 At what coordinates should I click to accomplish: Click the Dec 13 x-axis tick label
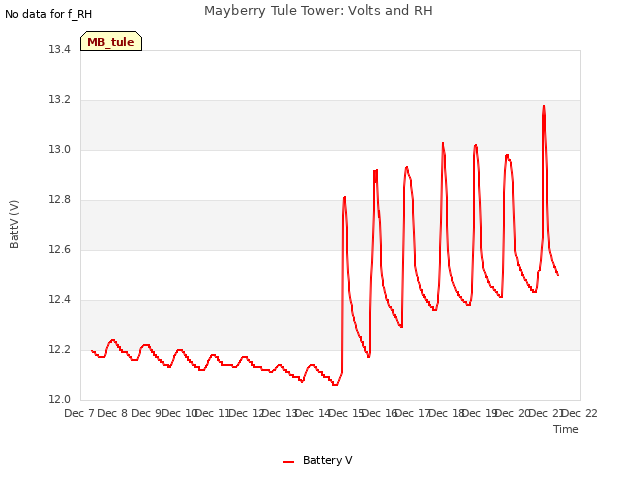coord(280,413)
